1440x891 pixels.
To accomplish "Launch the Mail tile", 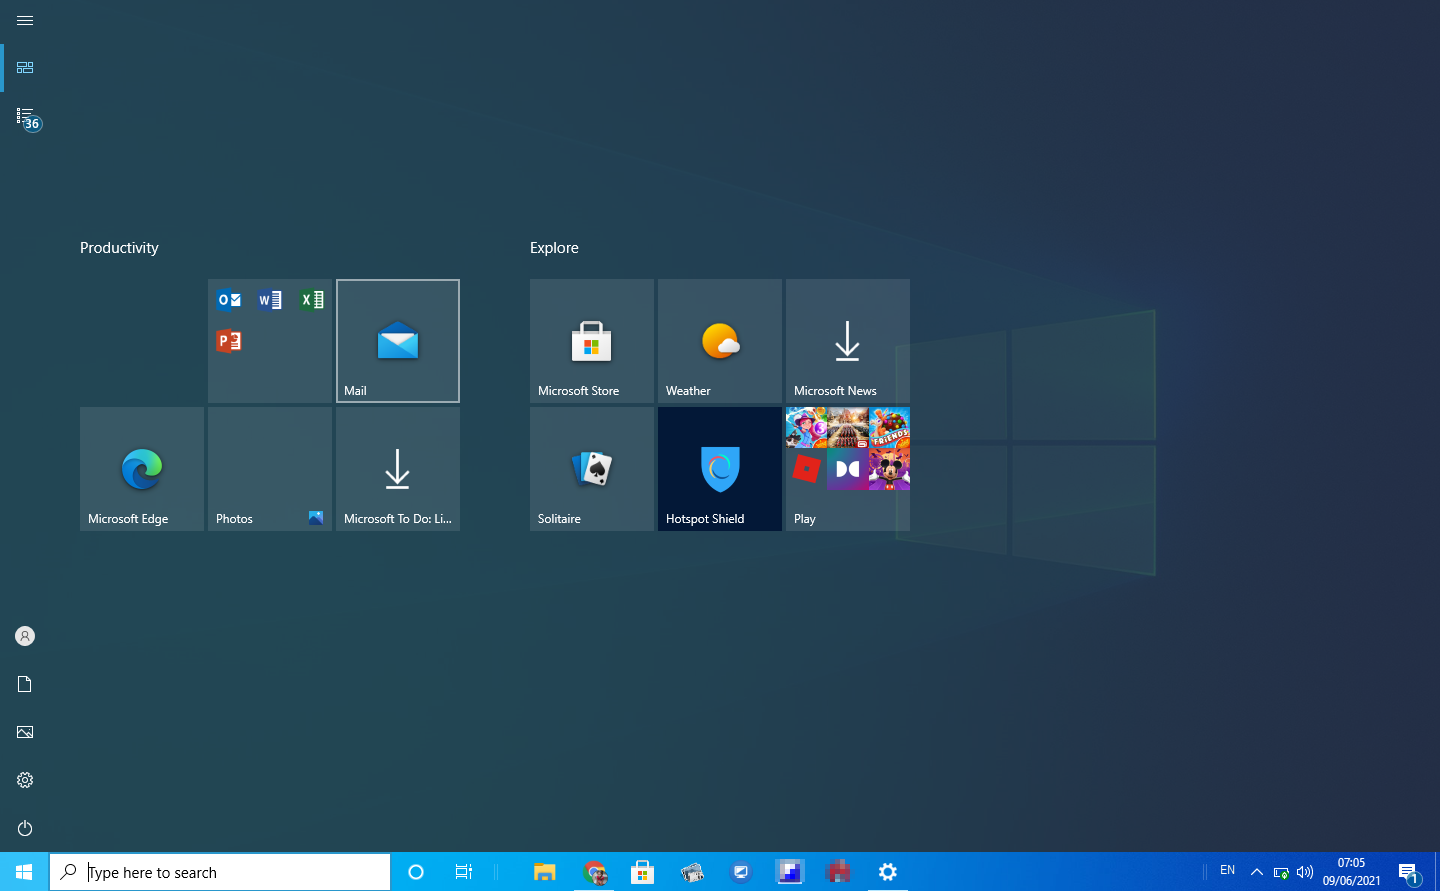I will (398, 341).
